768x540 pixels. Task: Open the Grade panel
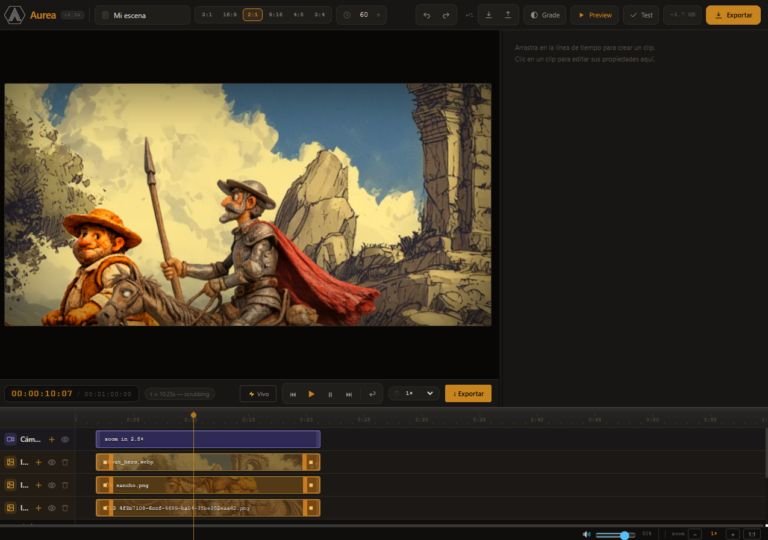coord(545,15)
